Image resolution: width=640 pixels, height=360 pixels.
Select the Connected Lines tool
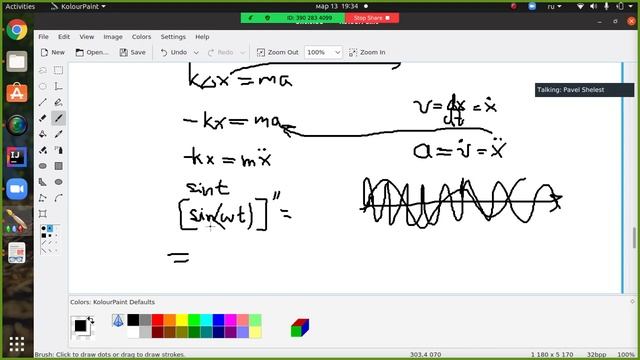pos(43,198)
